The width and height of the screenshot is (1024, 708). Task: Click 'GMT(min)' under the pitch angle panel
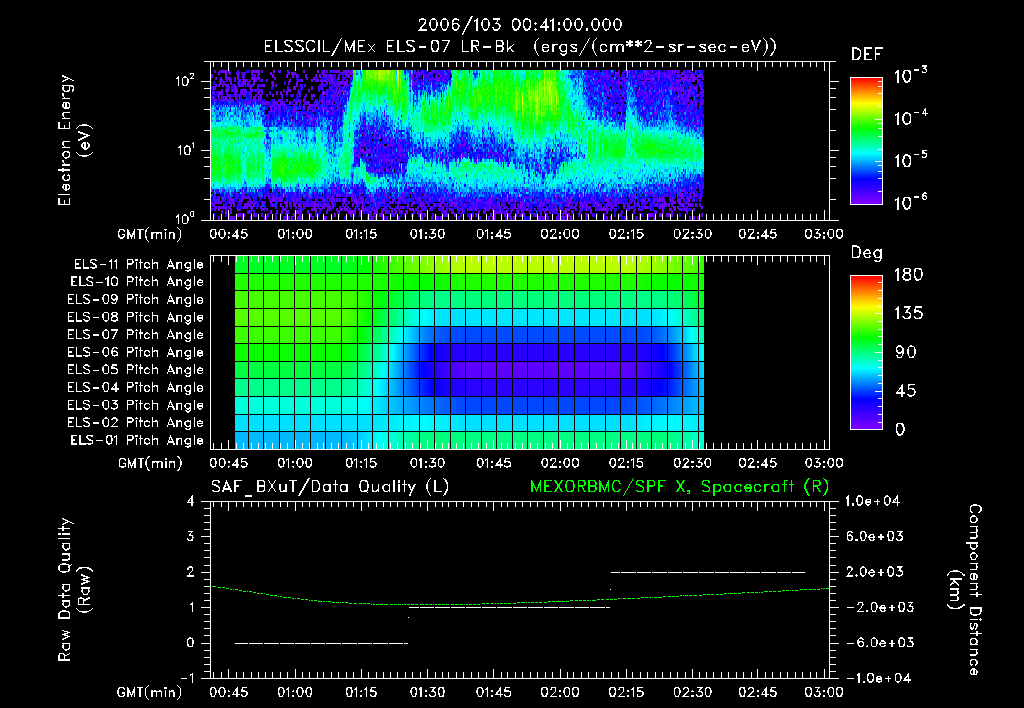[150, 463]
